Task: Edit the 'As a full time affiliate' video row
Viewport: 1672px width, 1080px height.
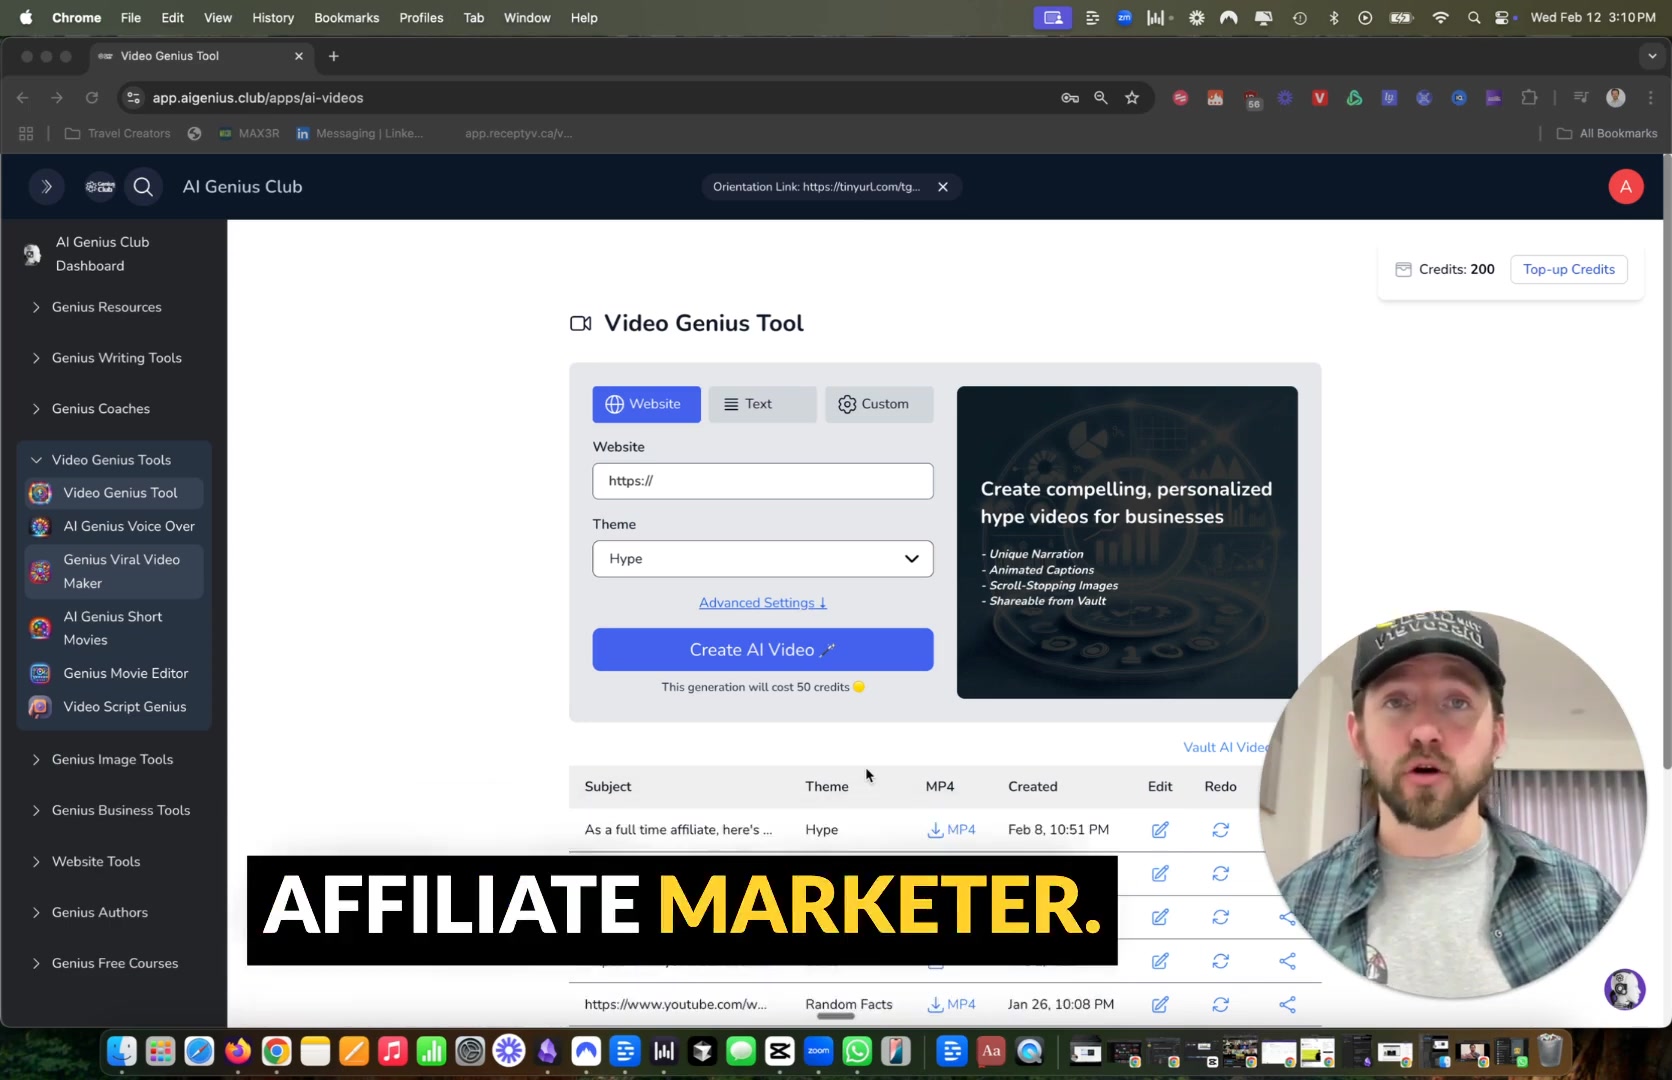Action: [1160, 830]
